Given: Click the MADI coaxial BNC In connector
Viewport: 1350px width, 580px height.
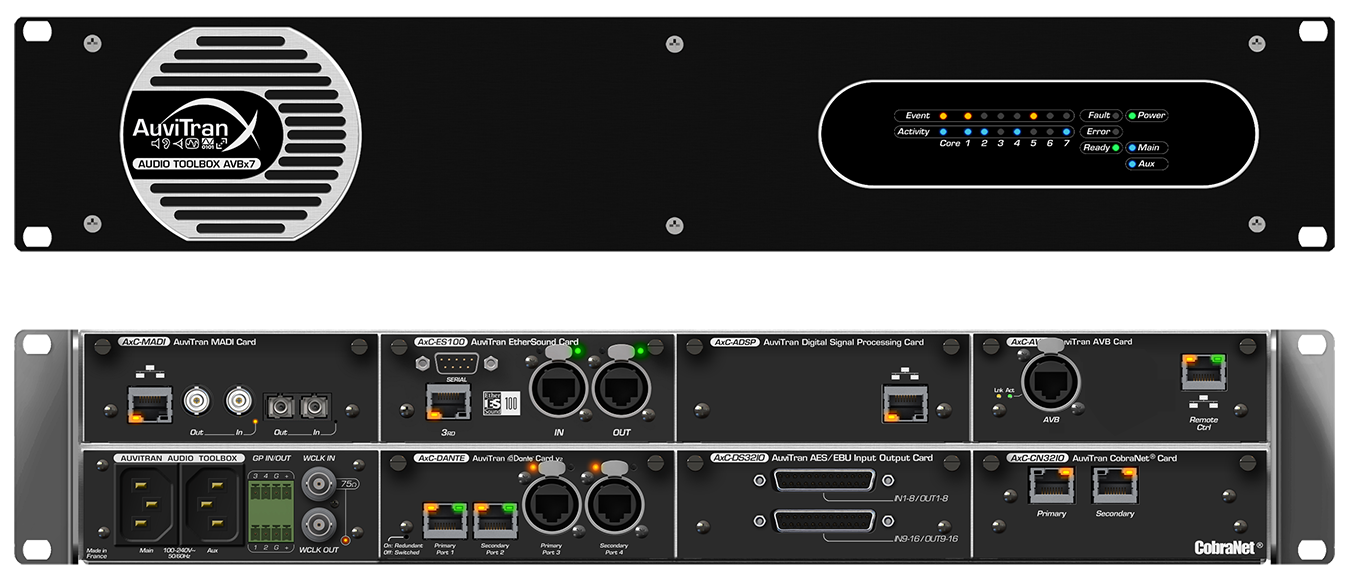Looking at the screenshot, I should tap(238, 402).
